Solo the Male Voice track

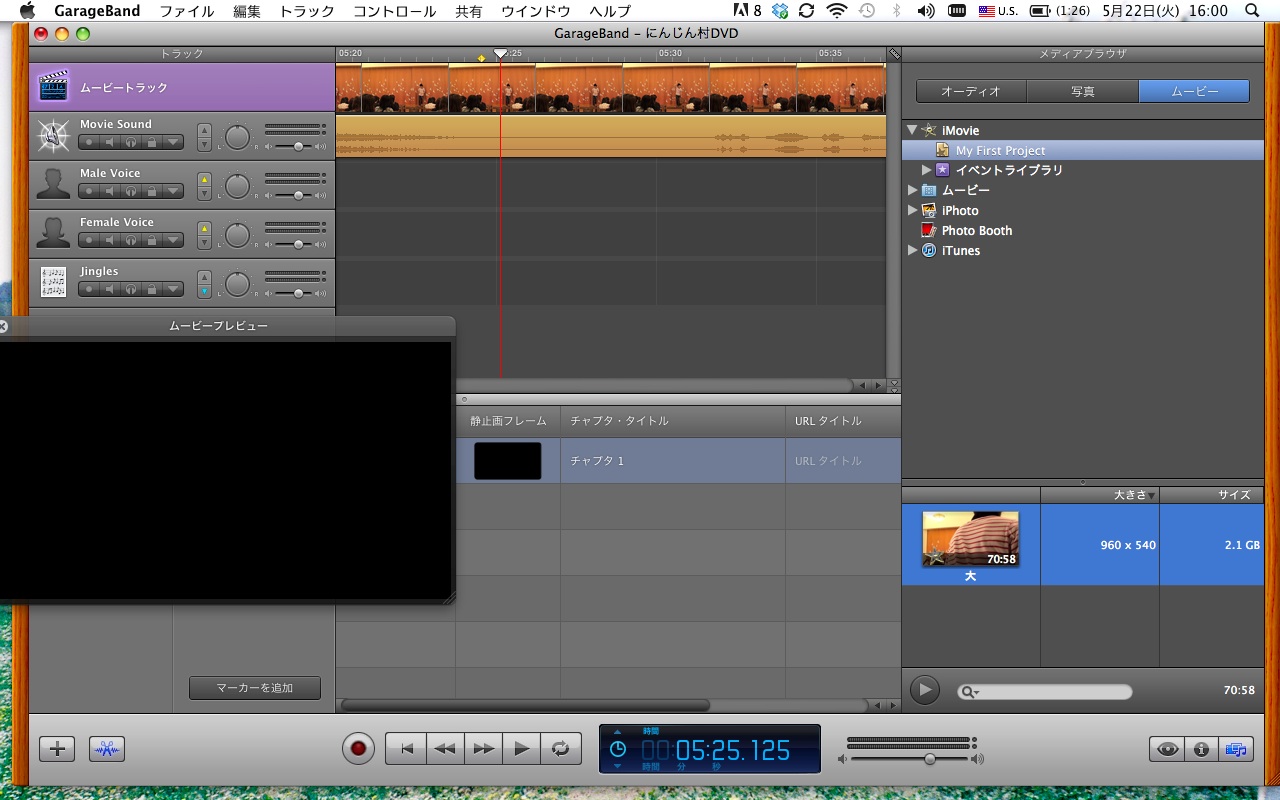click(x=131, y=191)
